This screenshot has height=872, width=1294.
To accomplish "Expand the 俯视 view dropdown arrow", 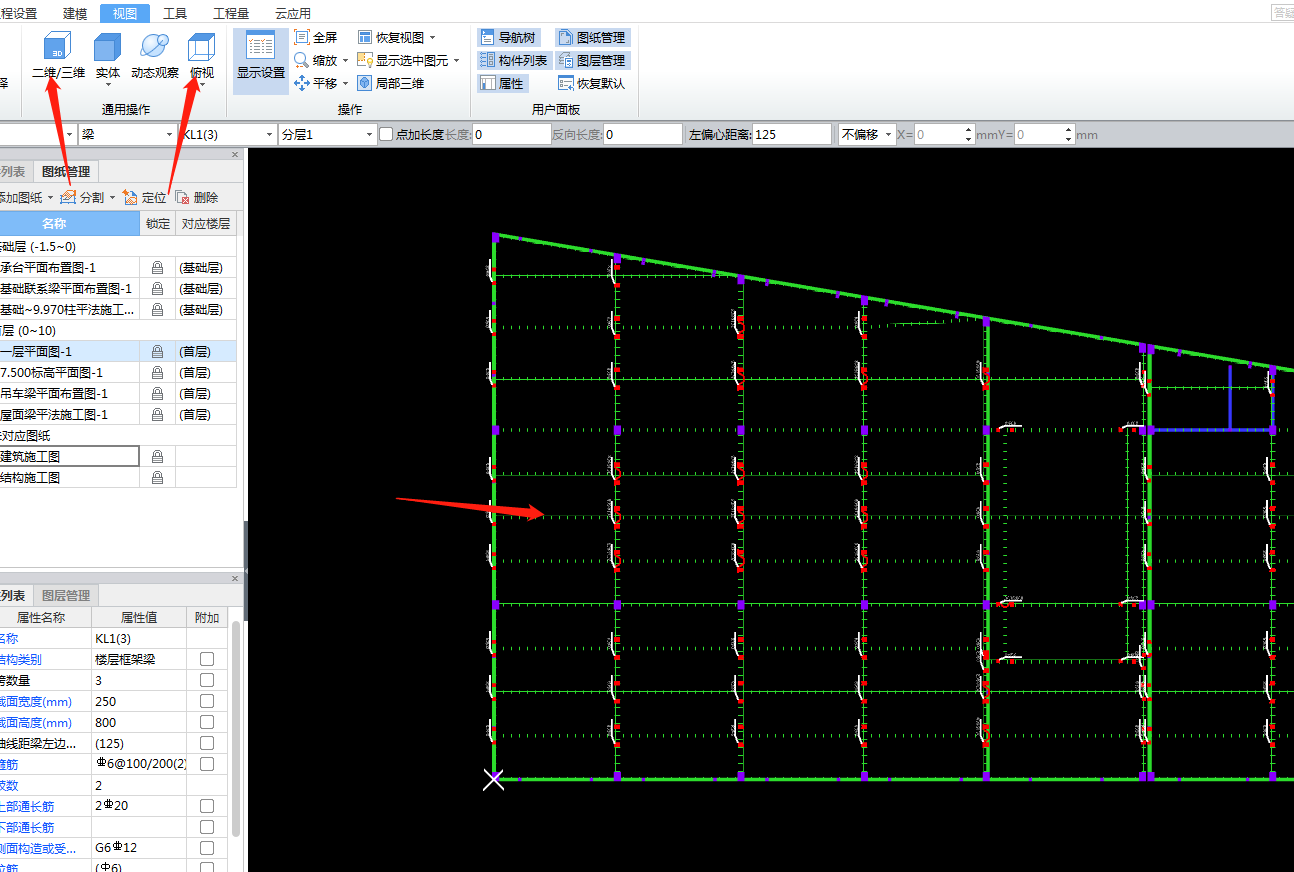I will click(x=202, y=85).
